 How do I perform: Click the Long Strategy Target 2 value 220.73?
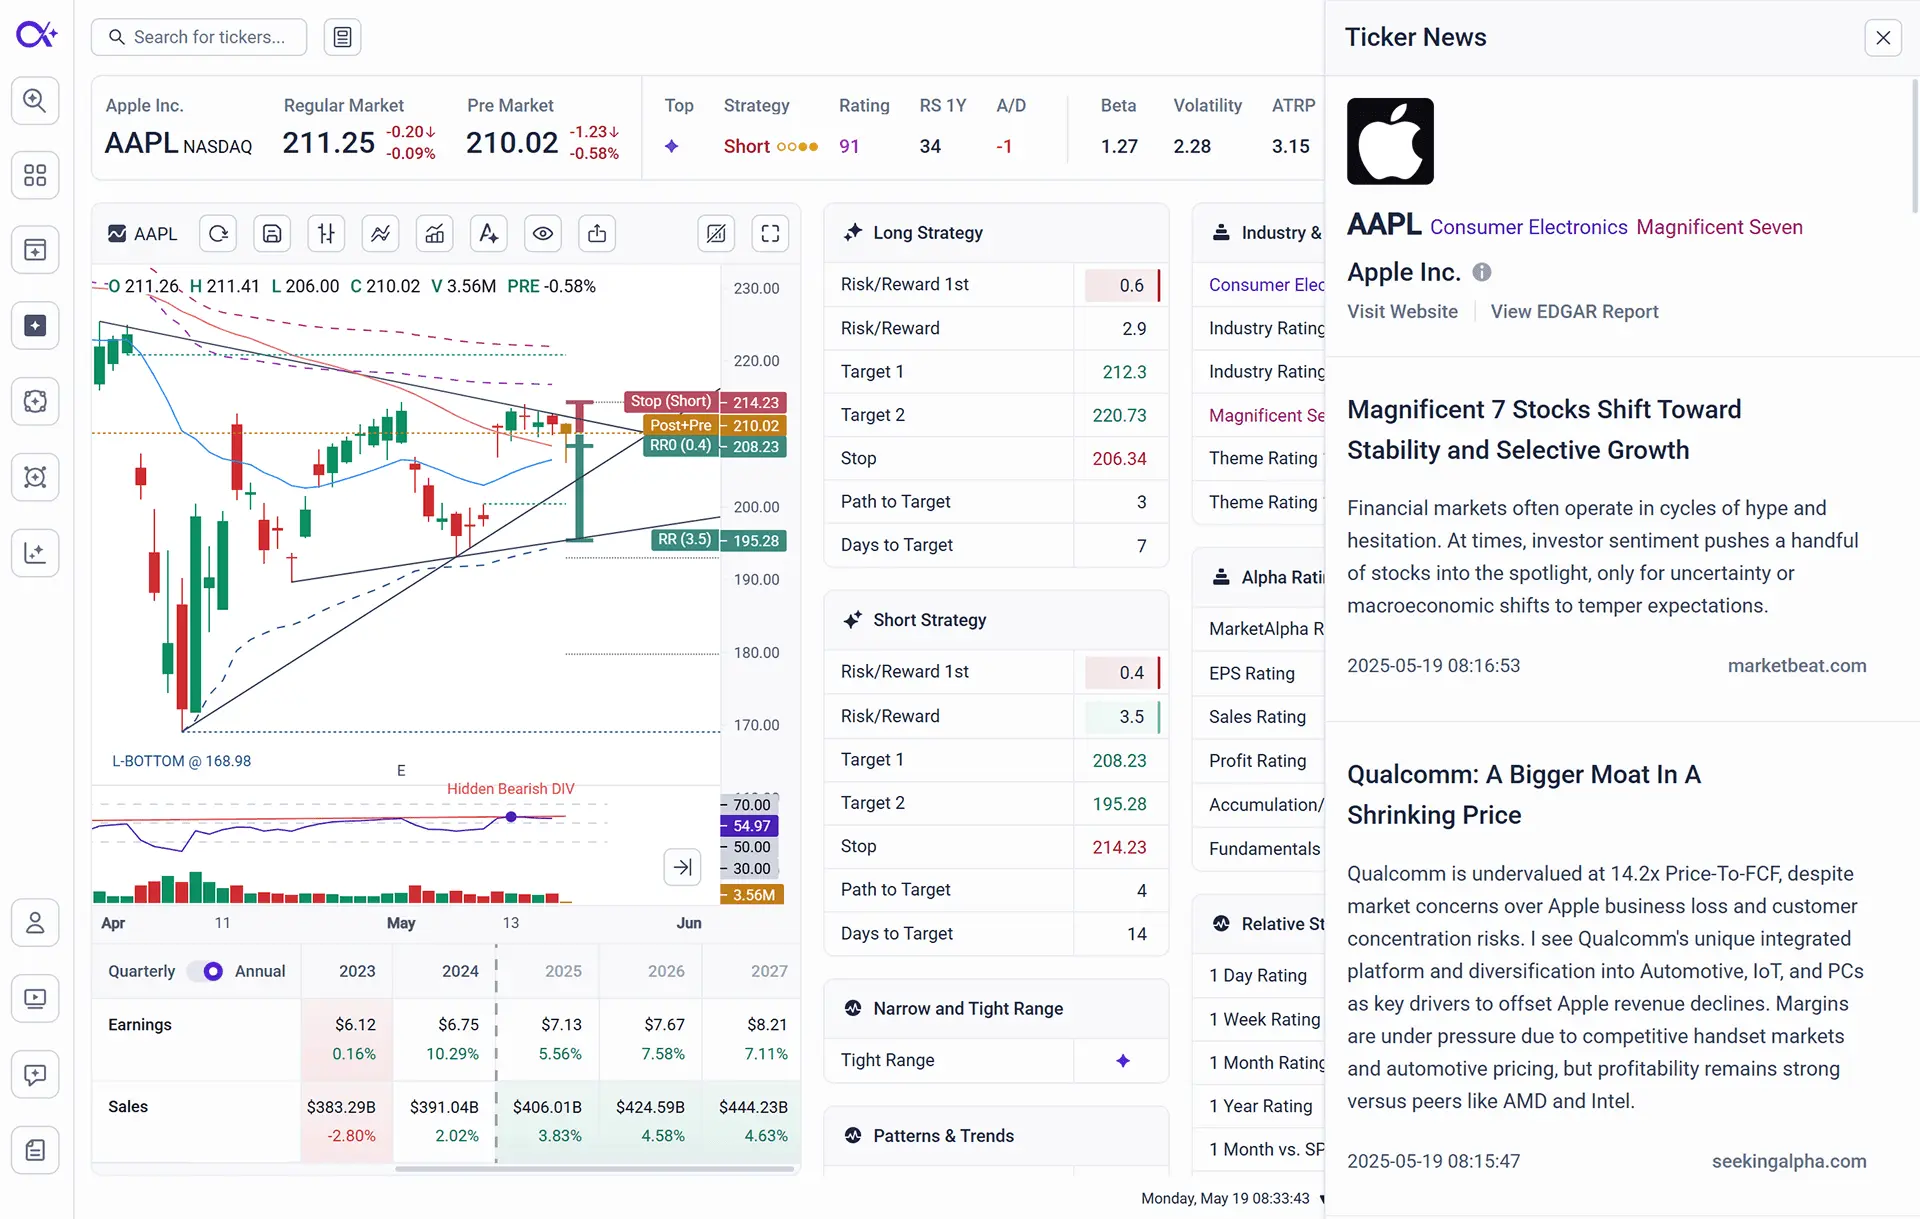(x=1119, y=415)
